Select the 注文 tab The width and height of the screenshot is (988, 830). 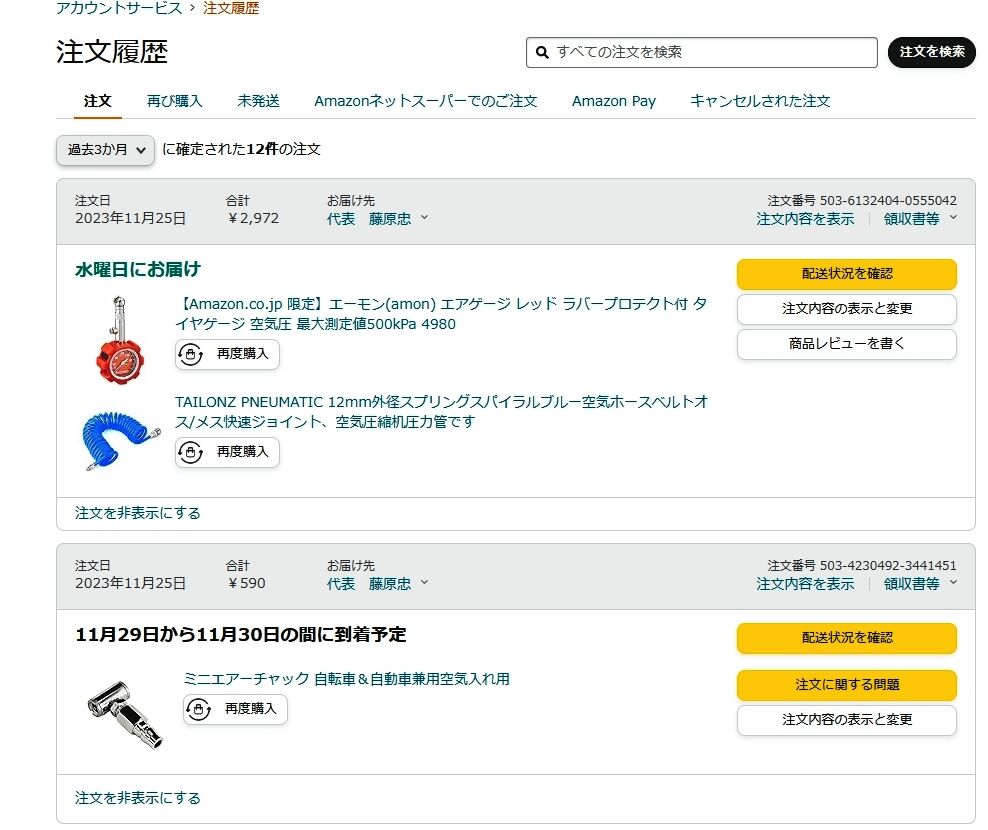coord(97,101)
